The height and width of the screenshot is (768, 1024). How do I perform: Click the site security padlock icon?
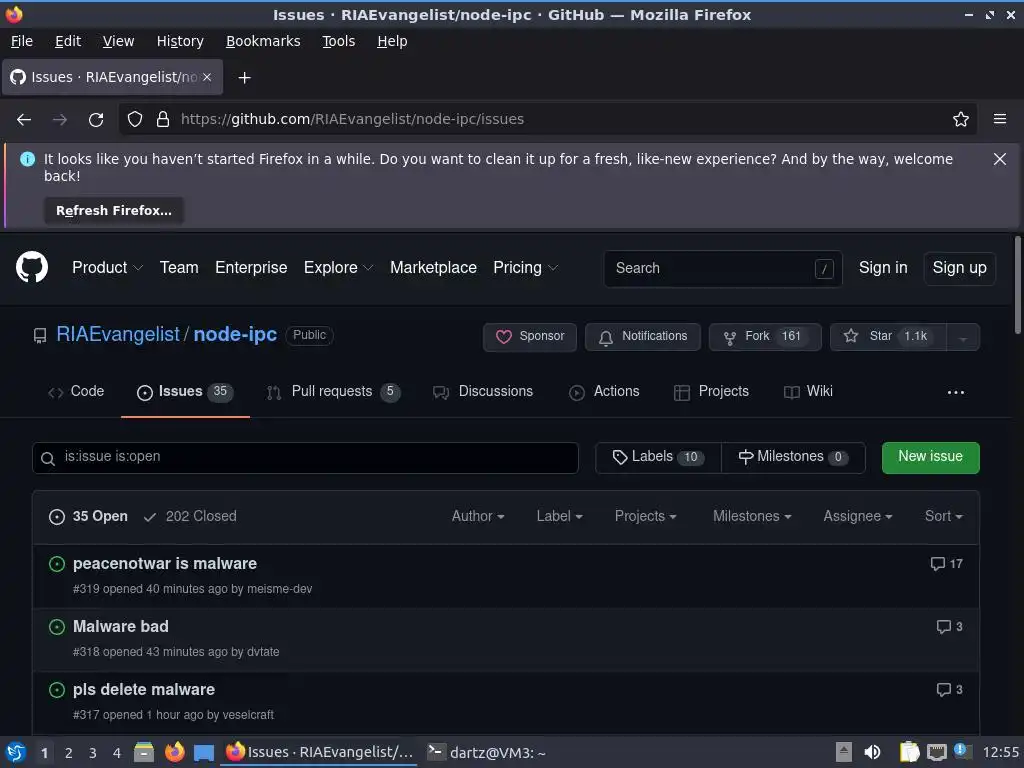coord(163,120)
